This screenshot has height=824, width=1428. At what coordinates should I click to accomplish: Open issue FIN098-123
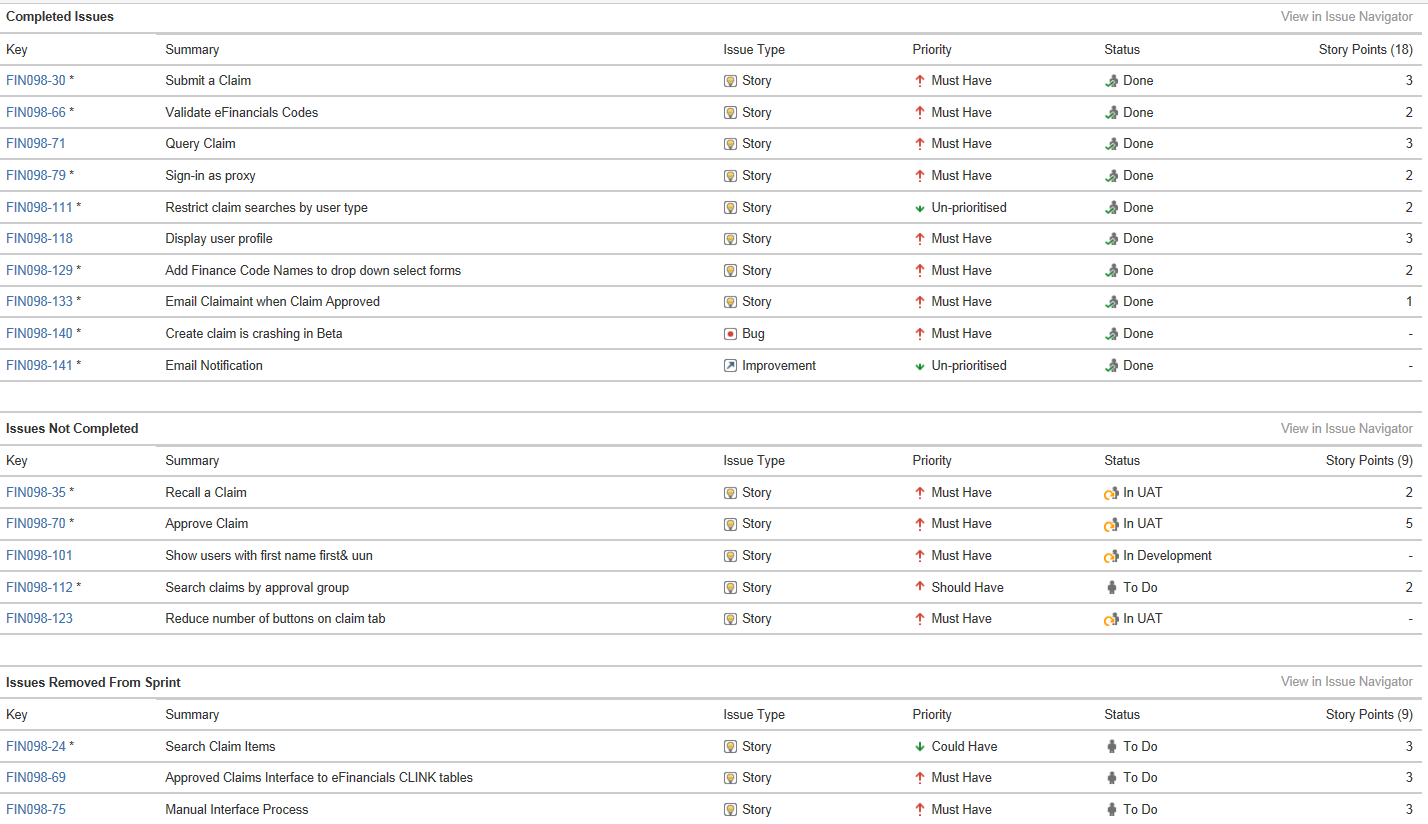(39, 618)
